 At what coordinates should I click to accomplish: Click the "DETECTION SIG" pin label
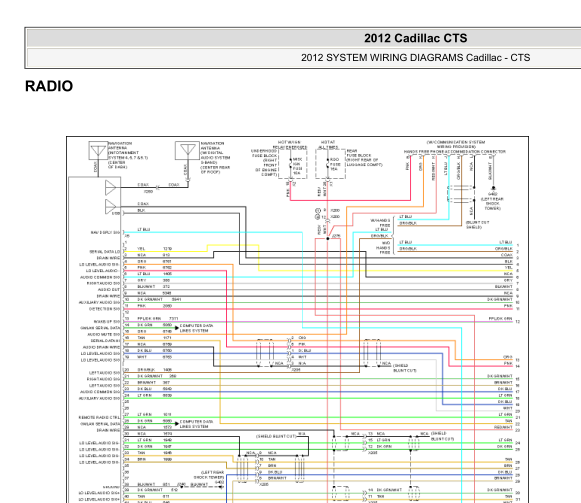coord(104,309)
